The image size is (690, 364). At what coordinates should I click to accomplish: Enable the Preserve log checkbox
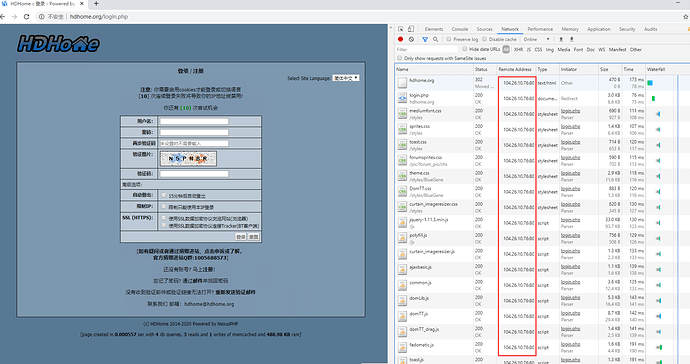tap(449, 39)
